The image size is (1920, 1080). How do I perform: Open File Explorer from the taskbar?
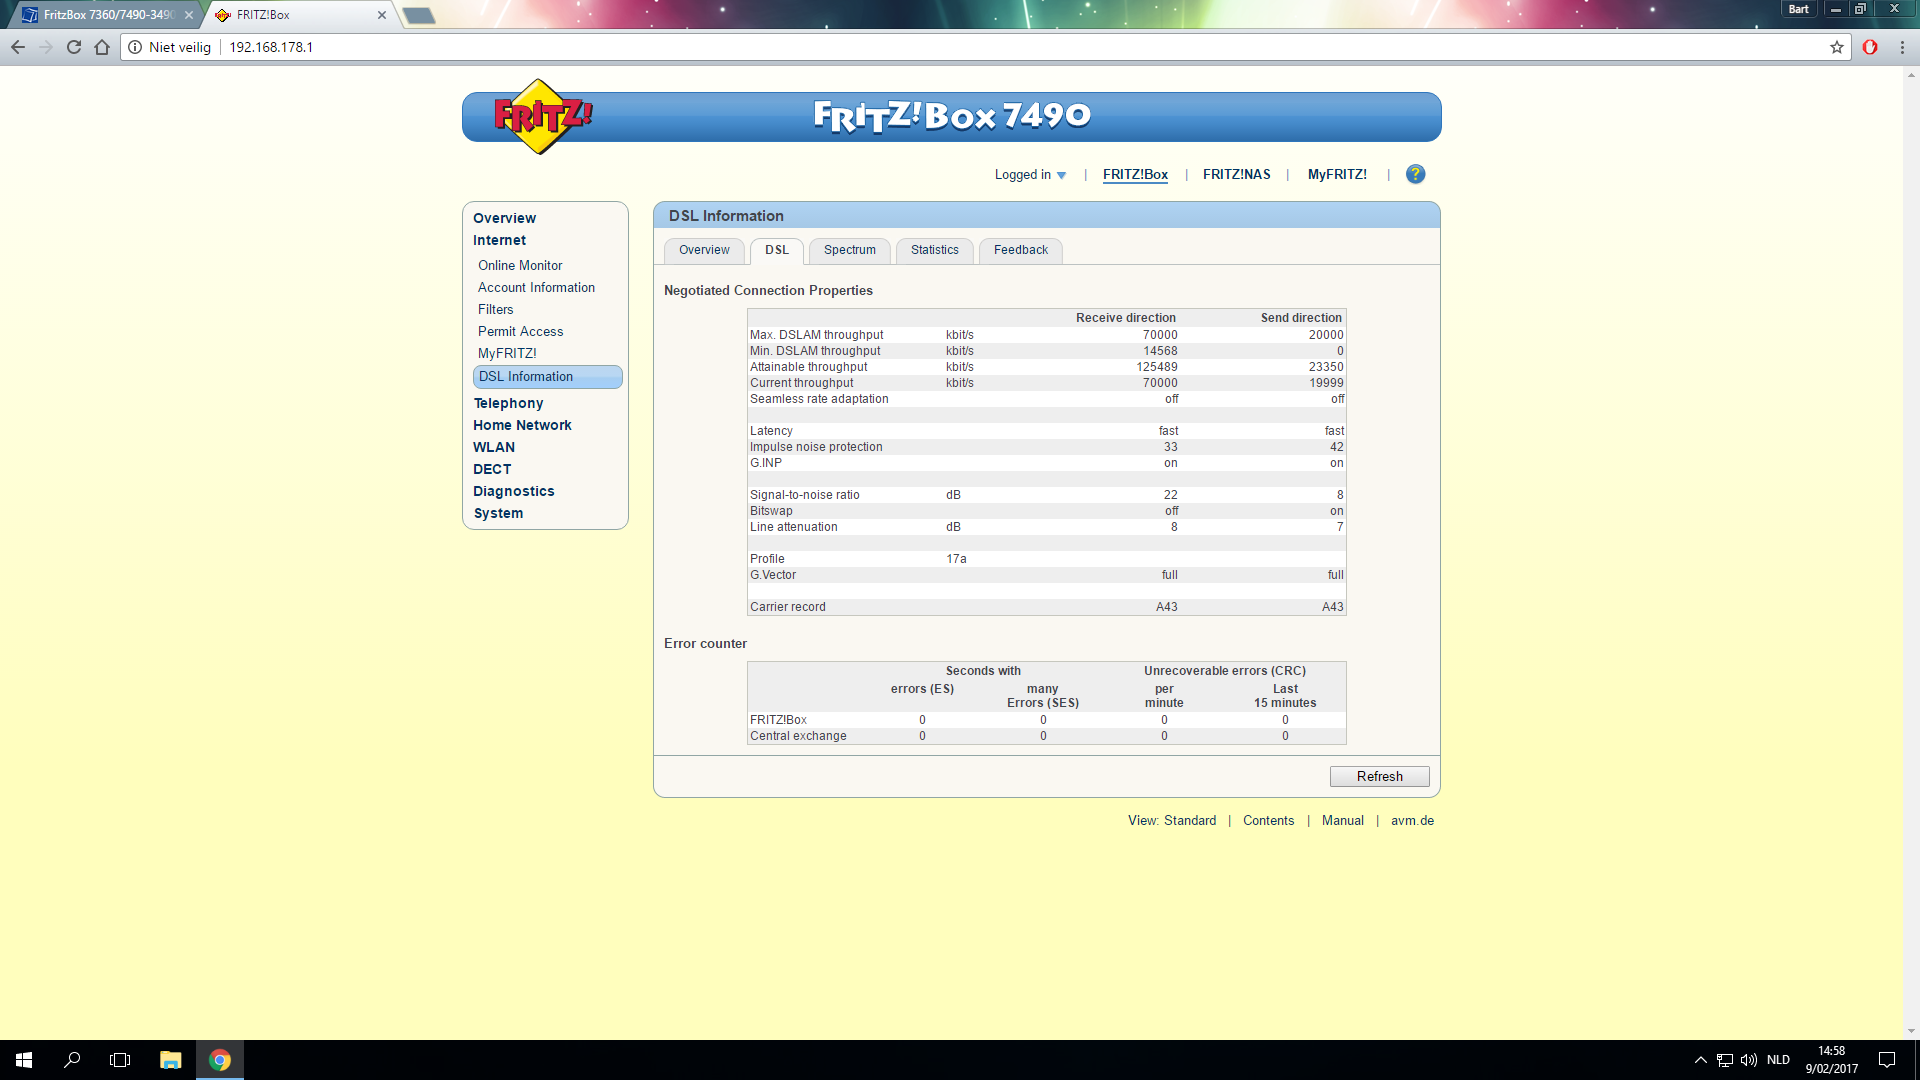click(171, 1060)
